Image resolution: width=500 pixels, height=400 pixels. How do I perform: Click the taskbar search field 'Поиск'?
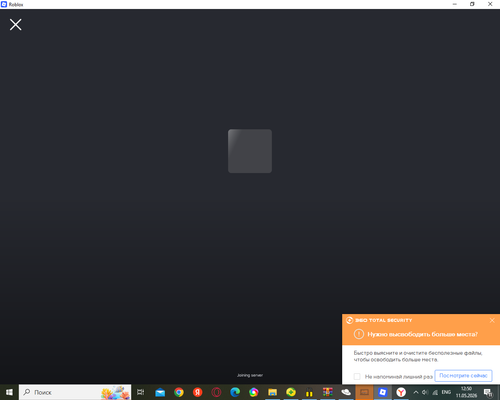pos(75,392)
